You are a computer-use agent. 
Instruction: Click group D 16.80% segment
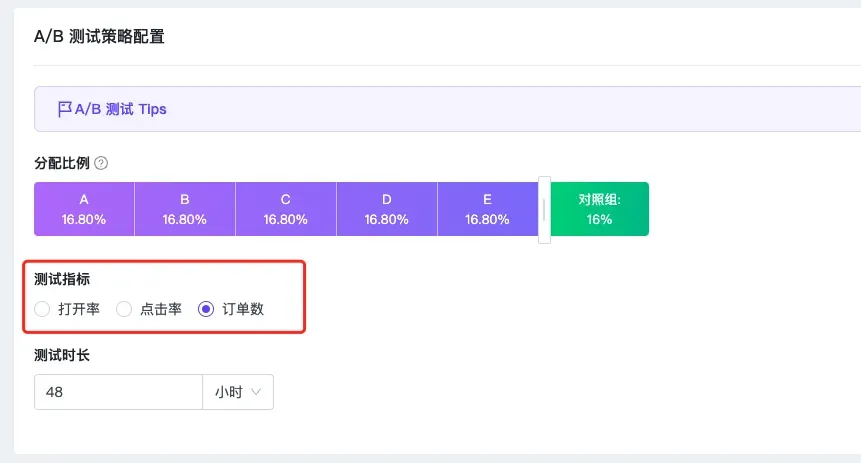pyautogui.click(x=387, y=209)
